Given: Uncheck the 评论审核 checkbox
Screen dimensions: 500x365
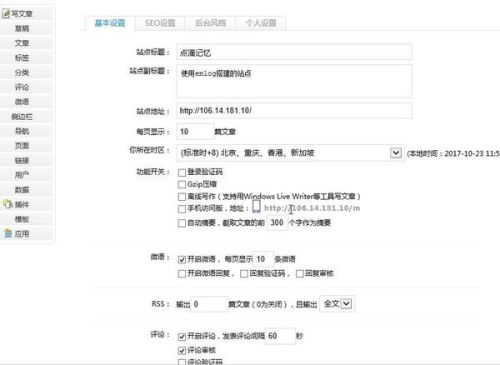Looking at the screenshot, I should click(x=182, y=350).
